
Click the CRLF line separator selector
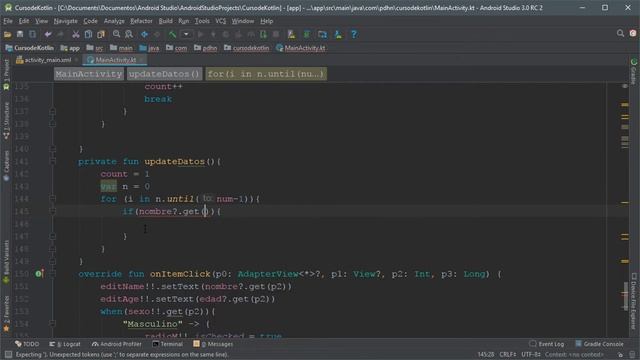[508, 355]
